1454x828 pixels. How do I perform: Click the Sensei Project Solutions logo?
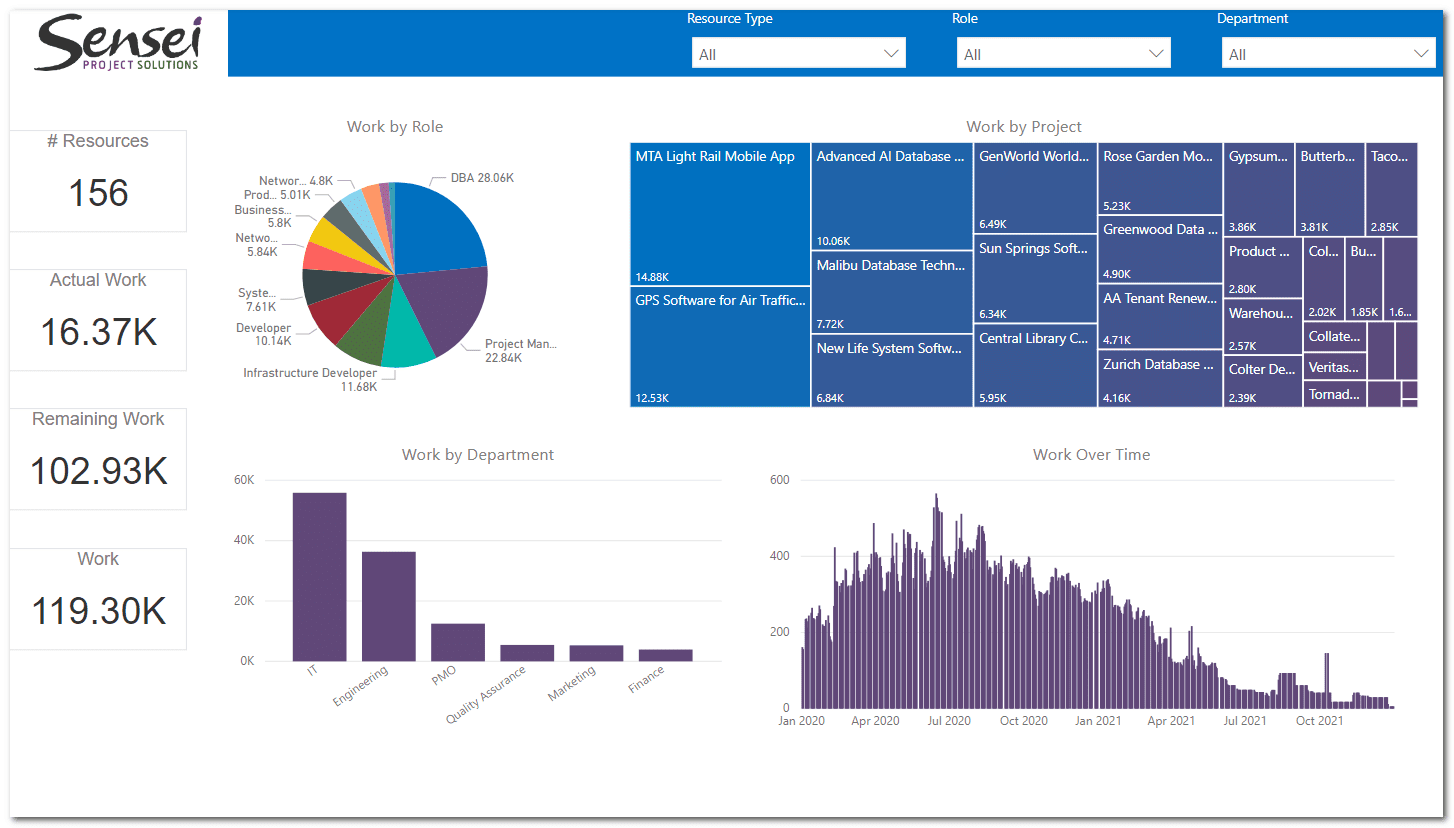[x=118, y=44]
